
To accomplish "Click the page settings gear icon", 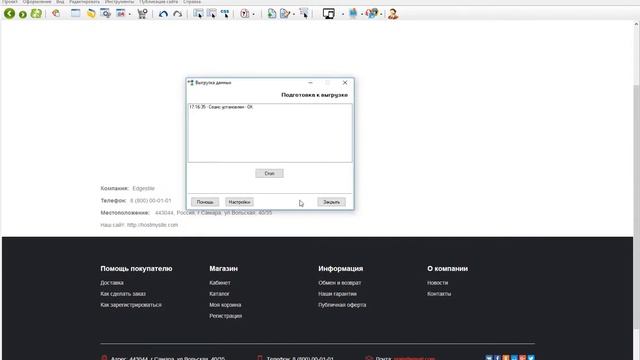I will pyautogui.click(x=106, y=13).
